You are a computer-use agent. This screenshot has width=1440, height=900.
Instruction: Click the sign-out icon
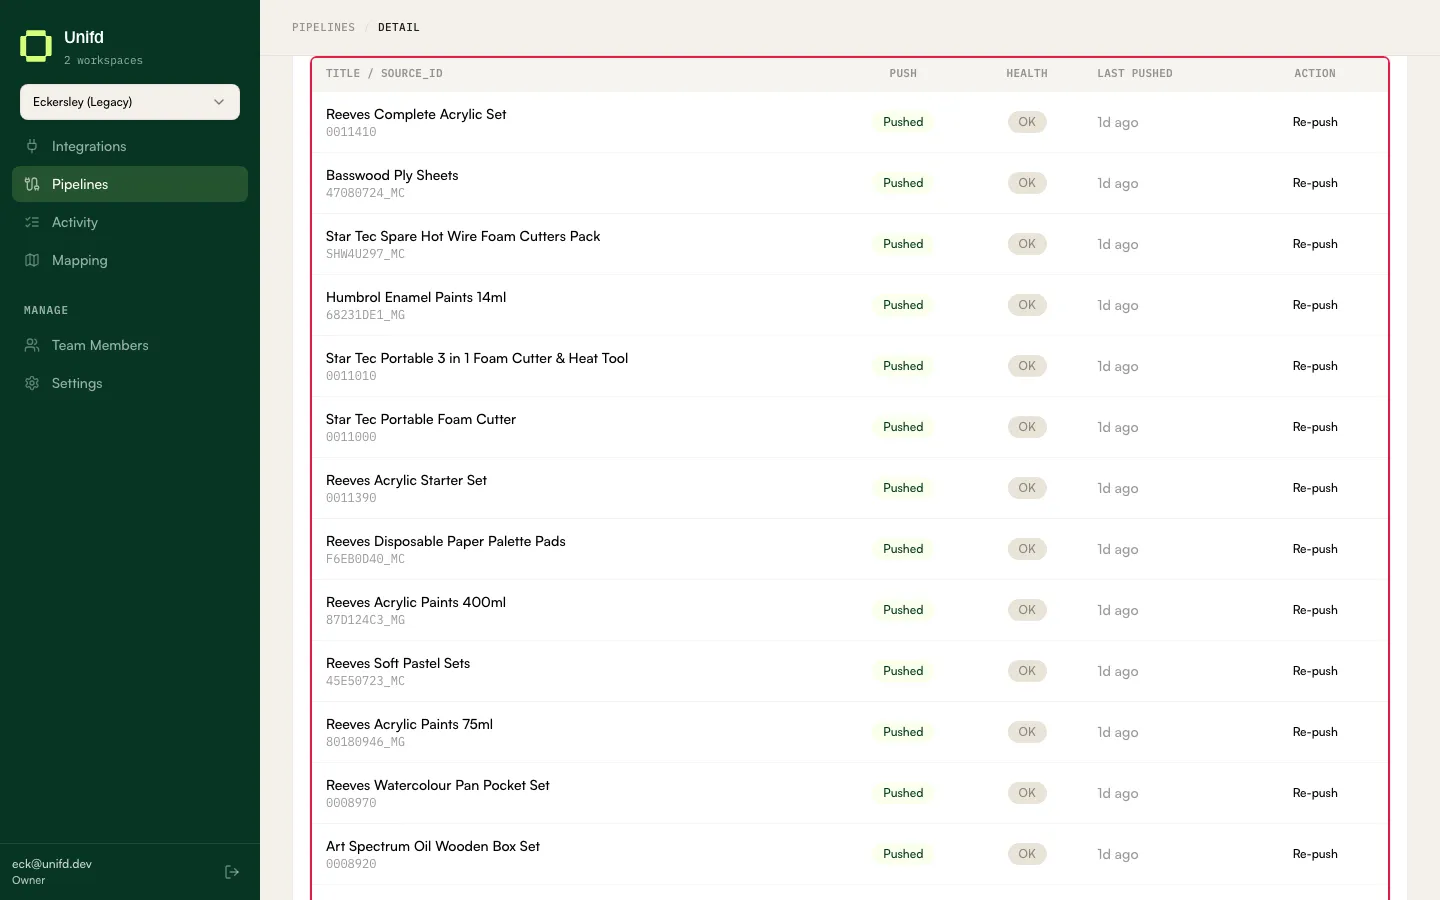coord(232,872)
